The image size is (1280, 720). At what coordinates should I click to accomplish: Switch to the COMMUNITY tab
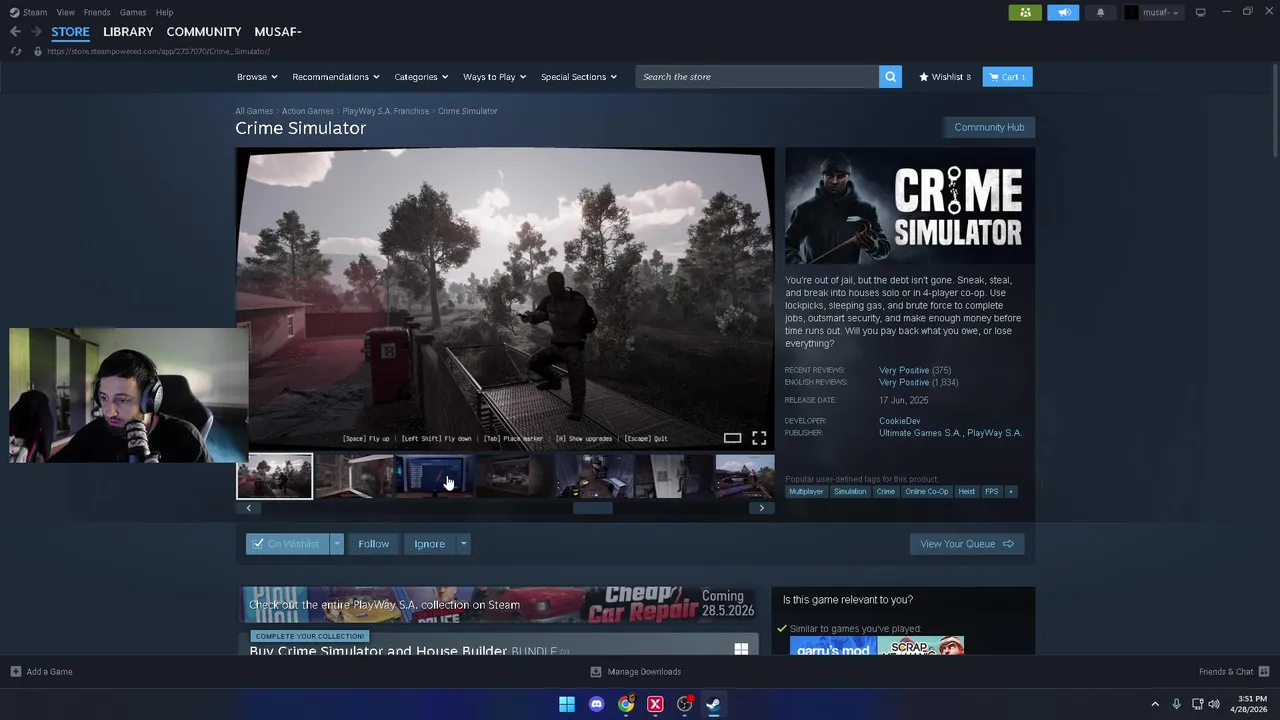click(204, 32)
